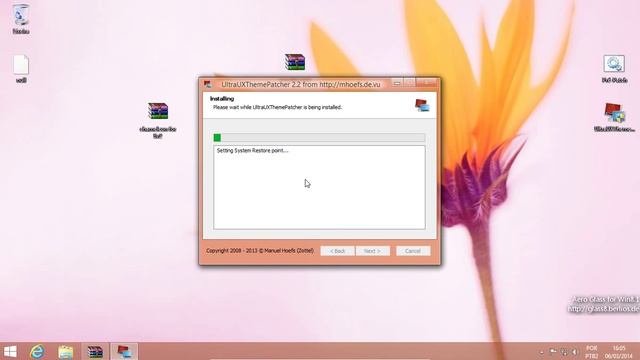Select the magnifier shortcut icon at top right of desktop
640x360 pixels.
pyautogui.click(x=614, y=64)
